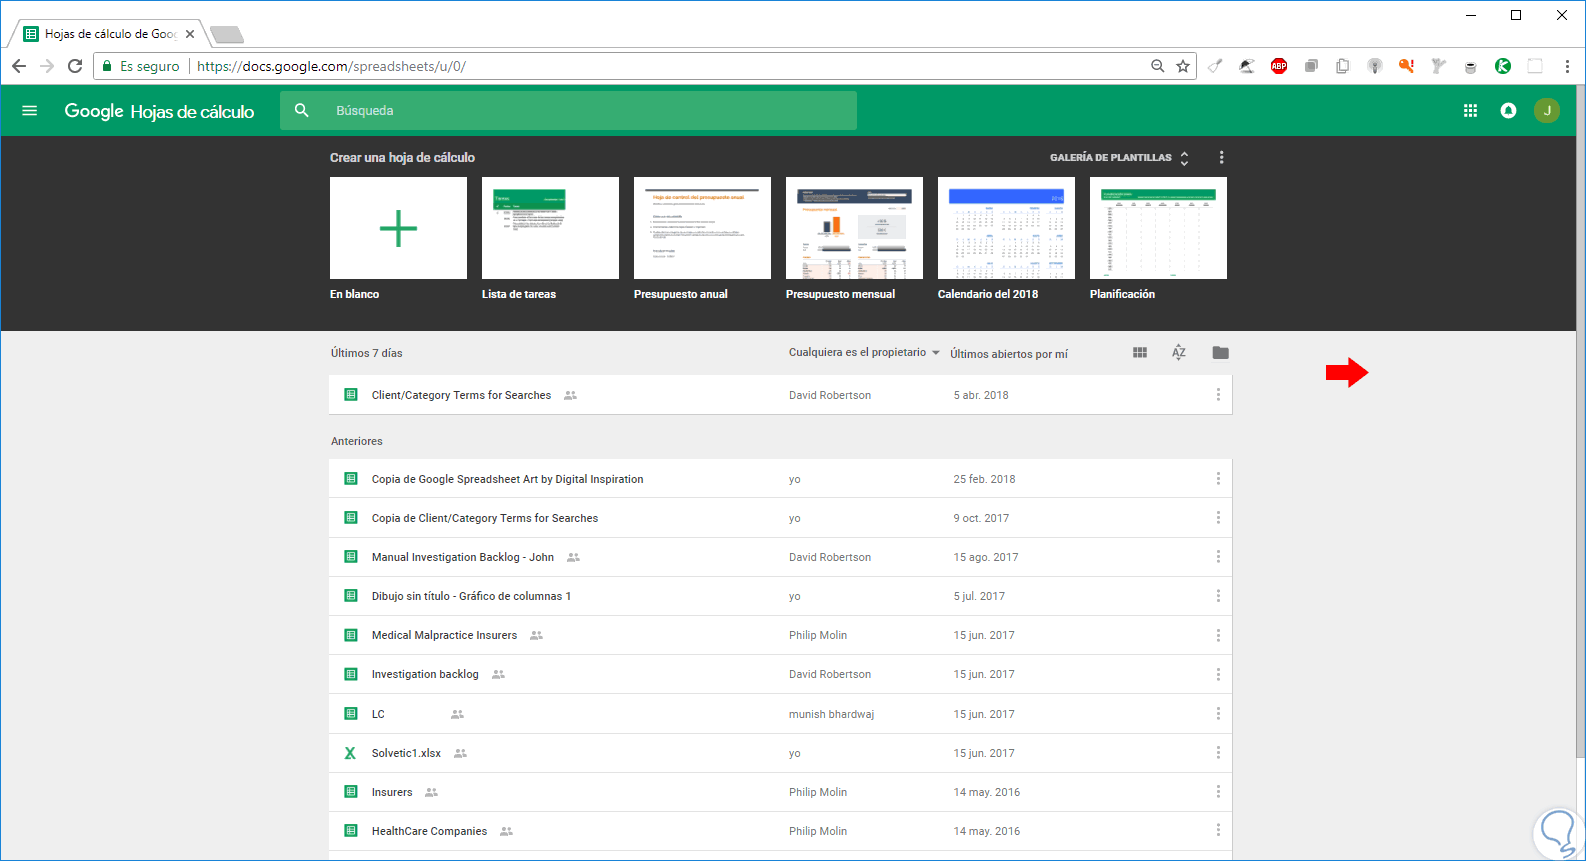This screenshot has width=1586, height=861.
Task: Open the owner filter dropdown
Action: click(x=864, y=353)
